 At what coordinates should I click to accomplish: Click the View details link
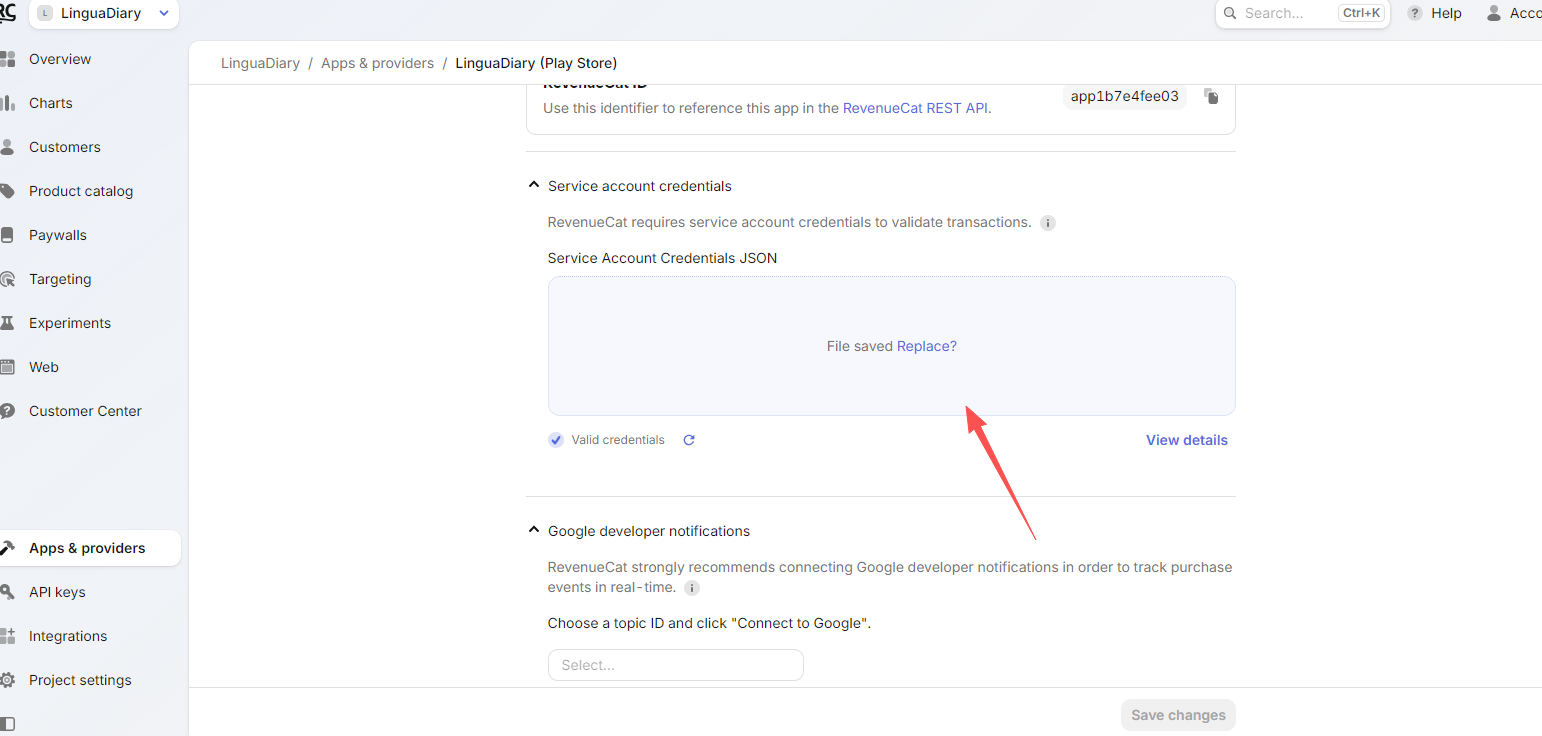click(1187, 440)
